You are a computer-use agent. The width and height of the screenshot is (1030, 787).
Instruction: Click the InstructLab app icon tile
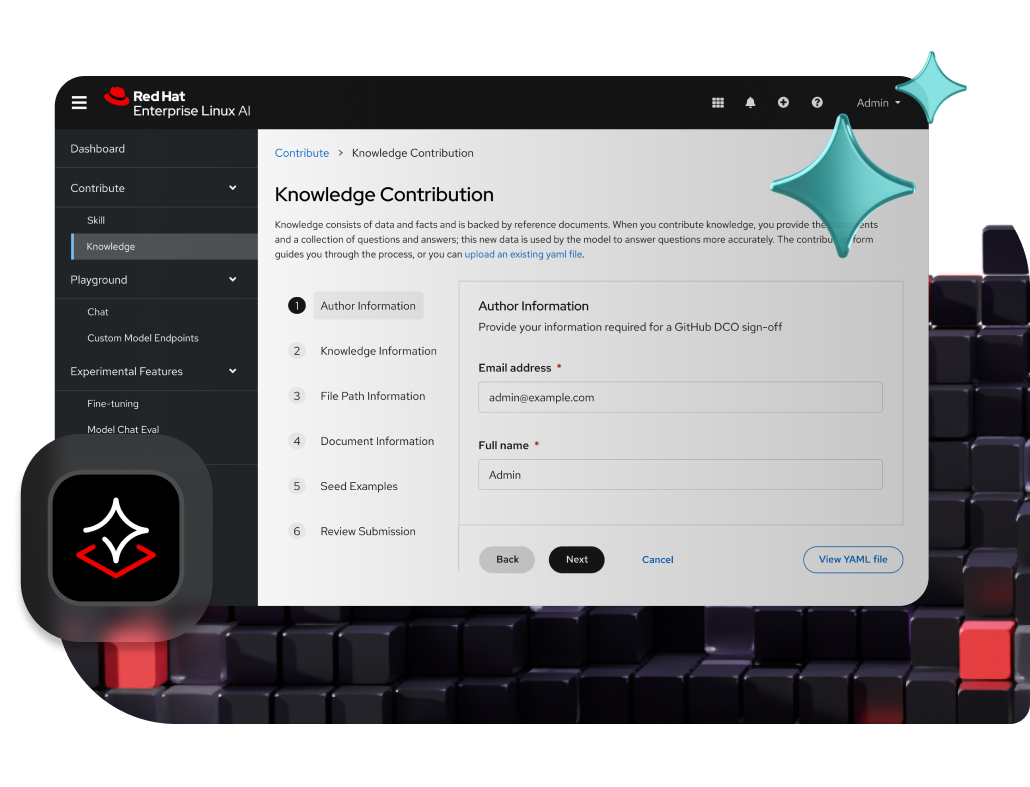[116, 537]
